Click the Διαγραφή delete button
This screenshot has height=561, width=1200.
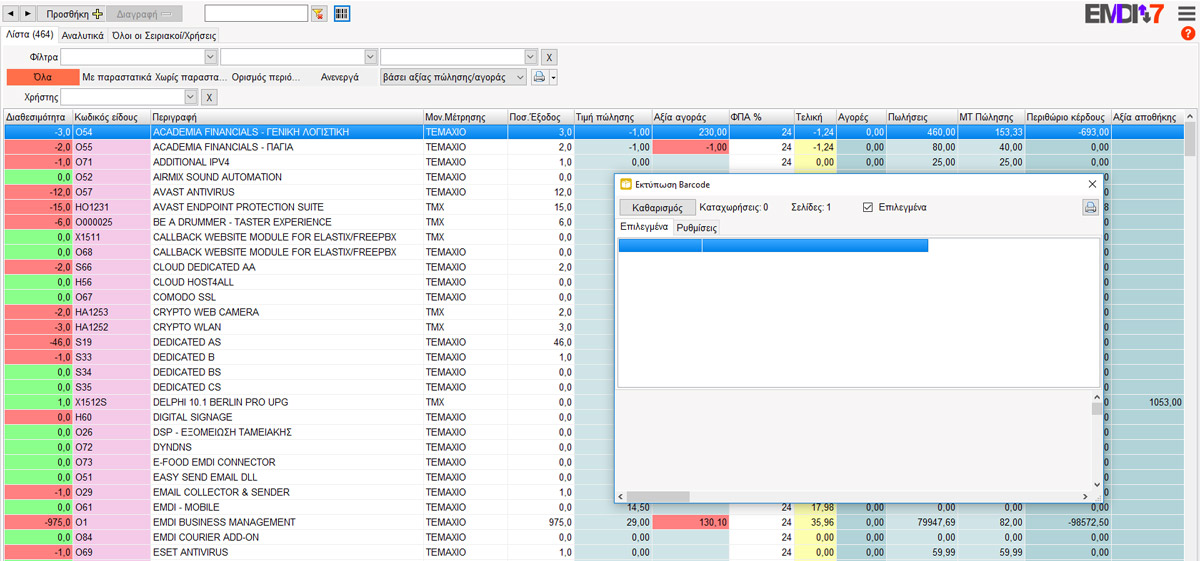tap(144, 14)
